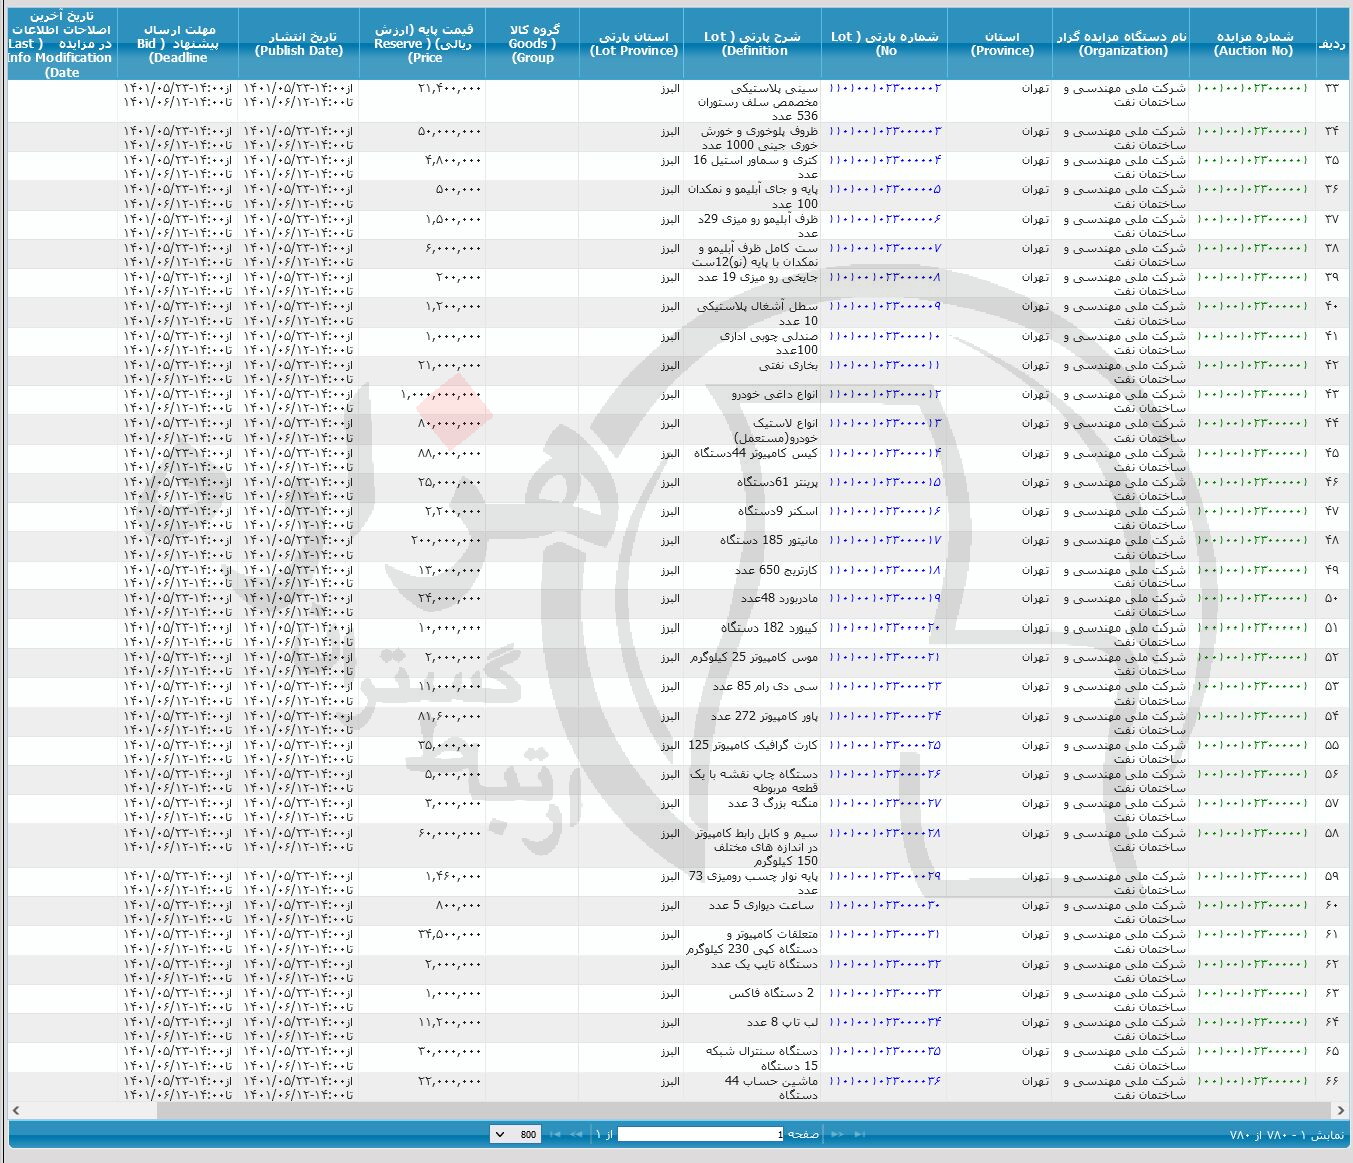Sort by Last Info Modification Date header

pyautogui.click(x=62, y=44)
